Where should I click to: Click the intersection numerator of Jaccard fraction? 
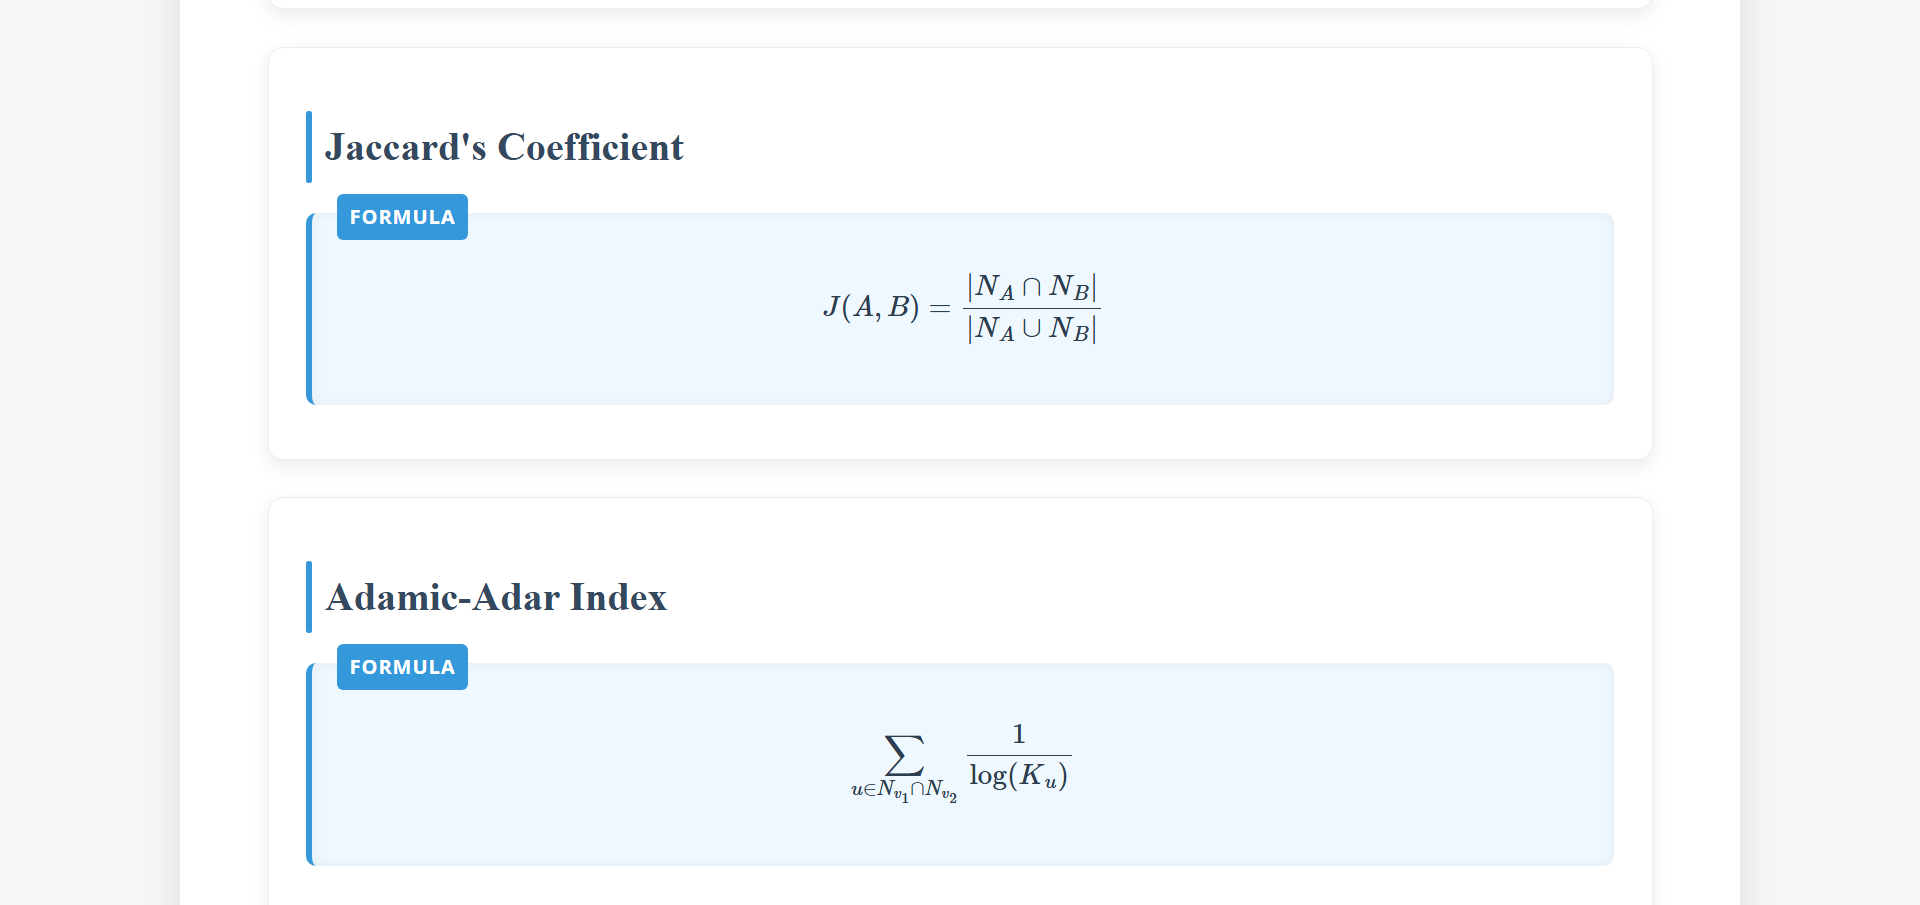(x=1031, y=287)
